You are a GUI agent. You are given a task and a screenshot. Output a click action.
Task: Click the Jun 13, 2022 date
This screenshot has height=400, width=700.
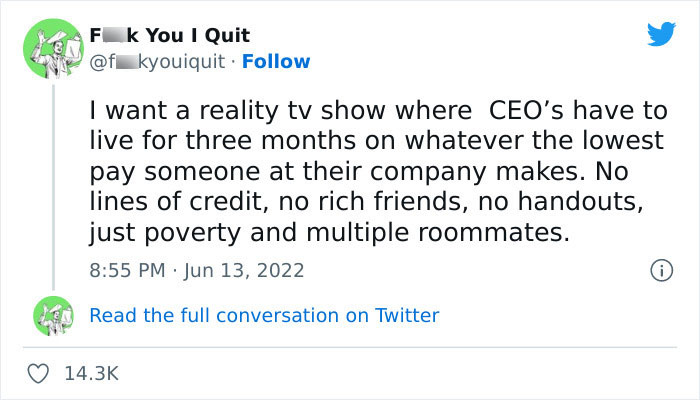click(245, 270)
